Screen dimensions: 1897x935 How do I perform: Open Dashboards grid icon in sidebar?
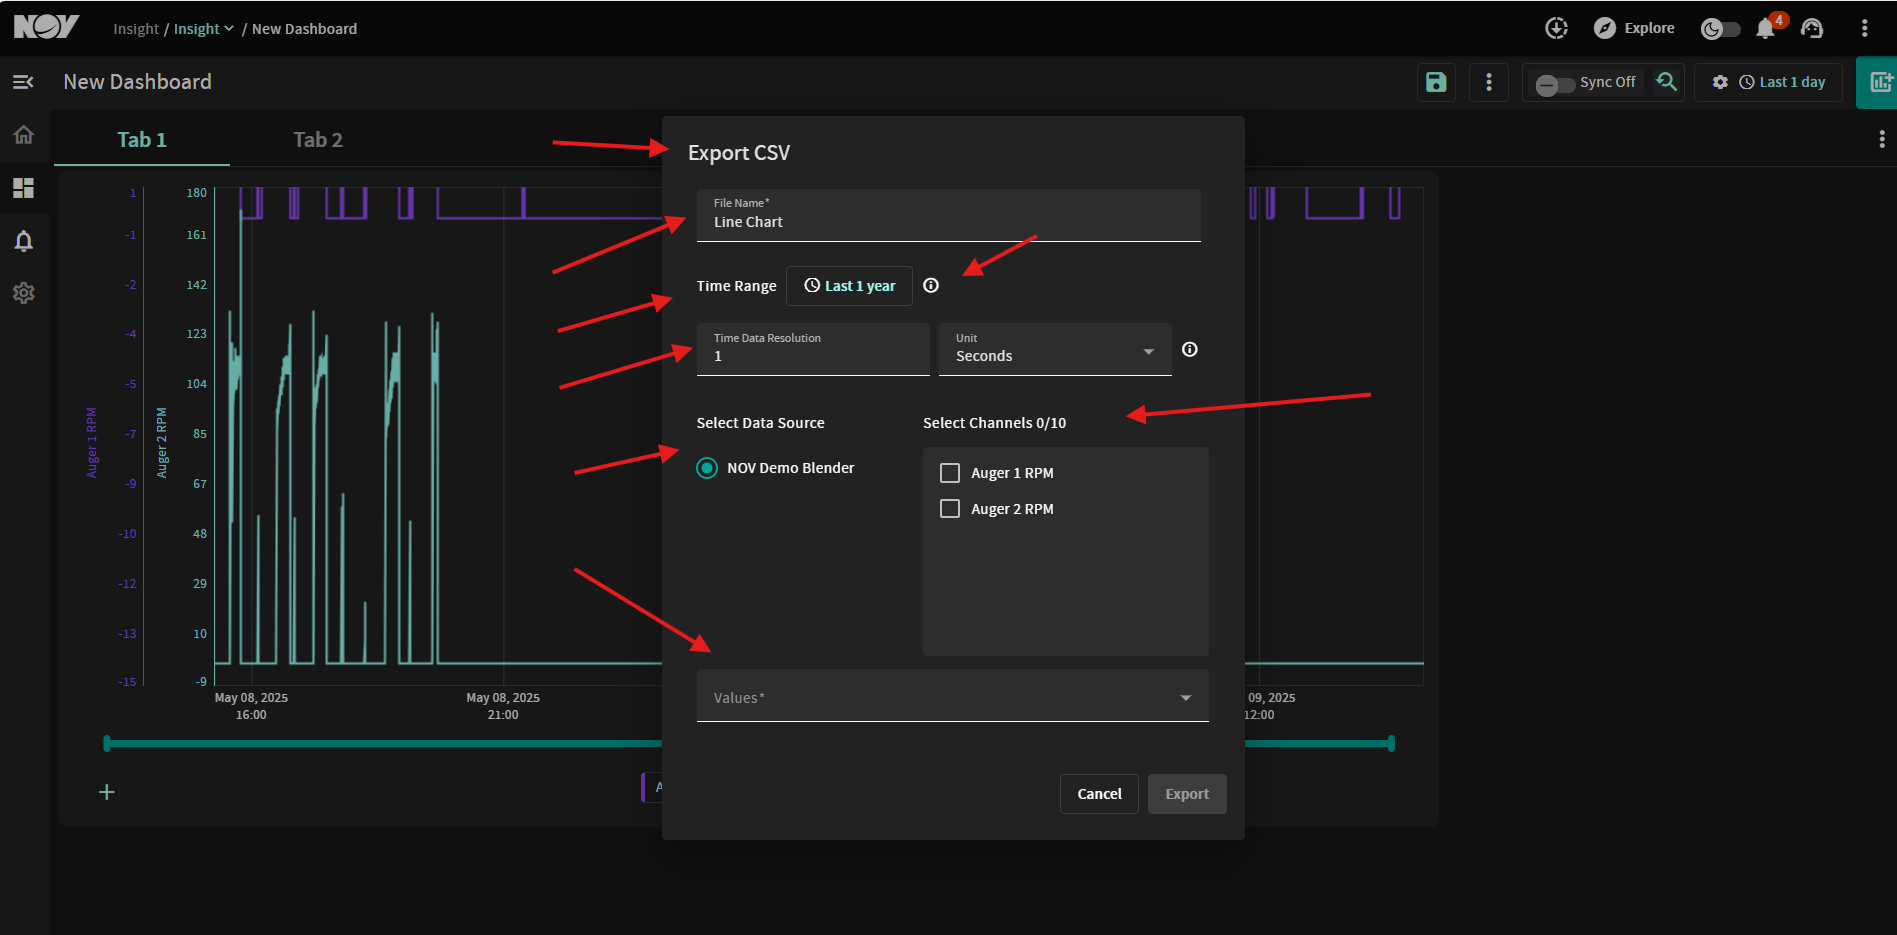(x=24, y=188)
